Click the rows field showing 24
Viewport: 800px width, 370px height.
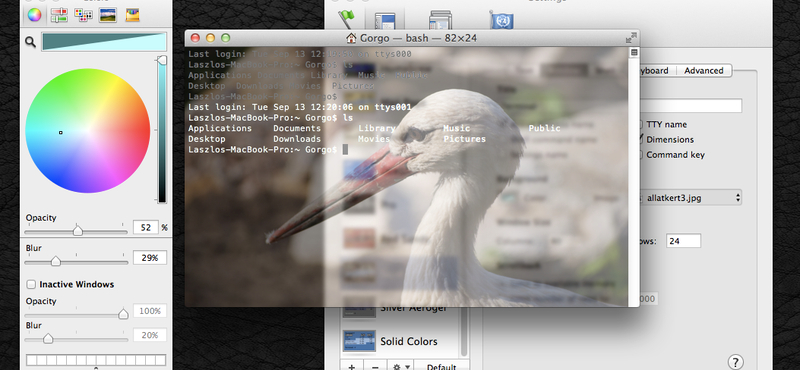(683, 241)
